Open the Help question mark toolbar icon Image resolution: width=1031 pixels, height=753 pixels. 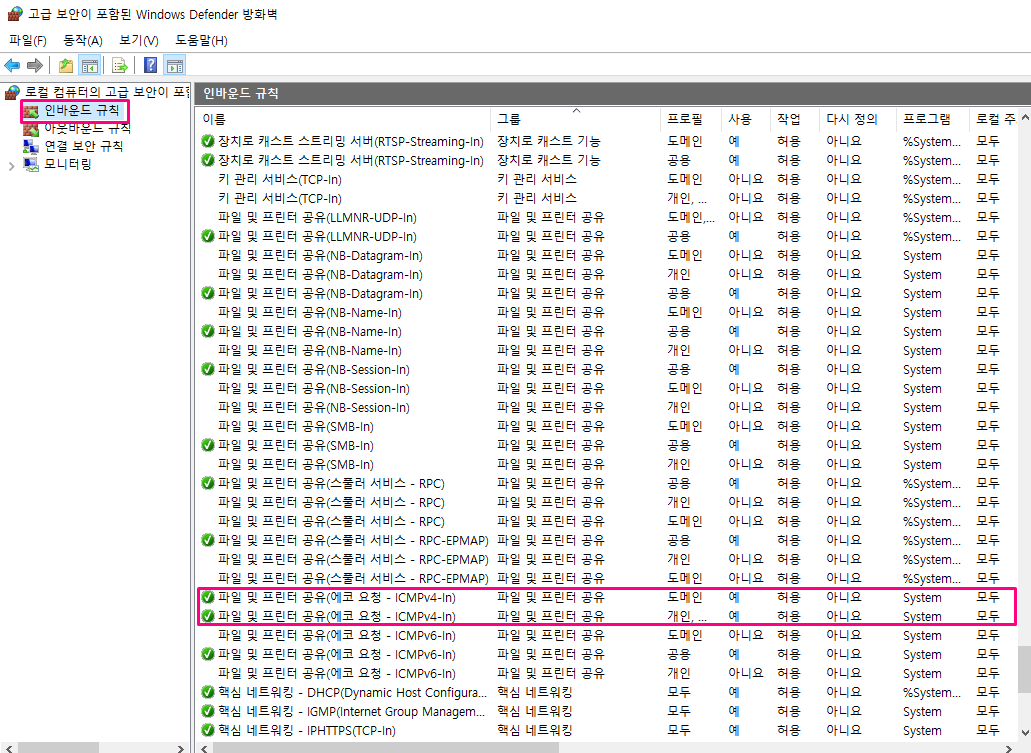point(151,65)
